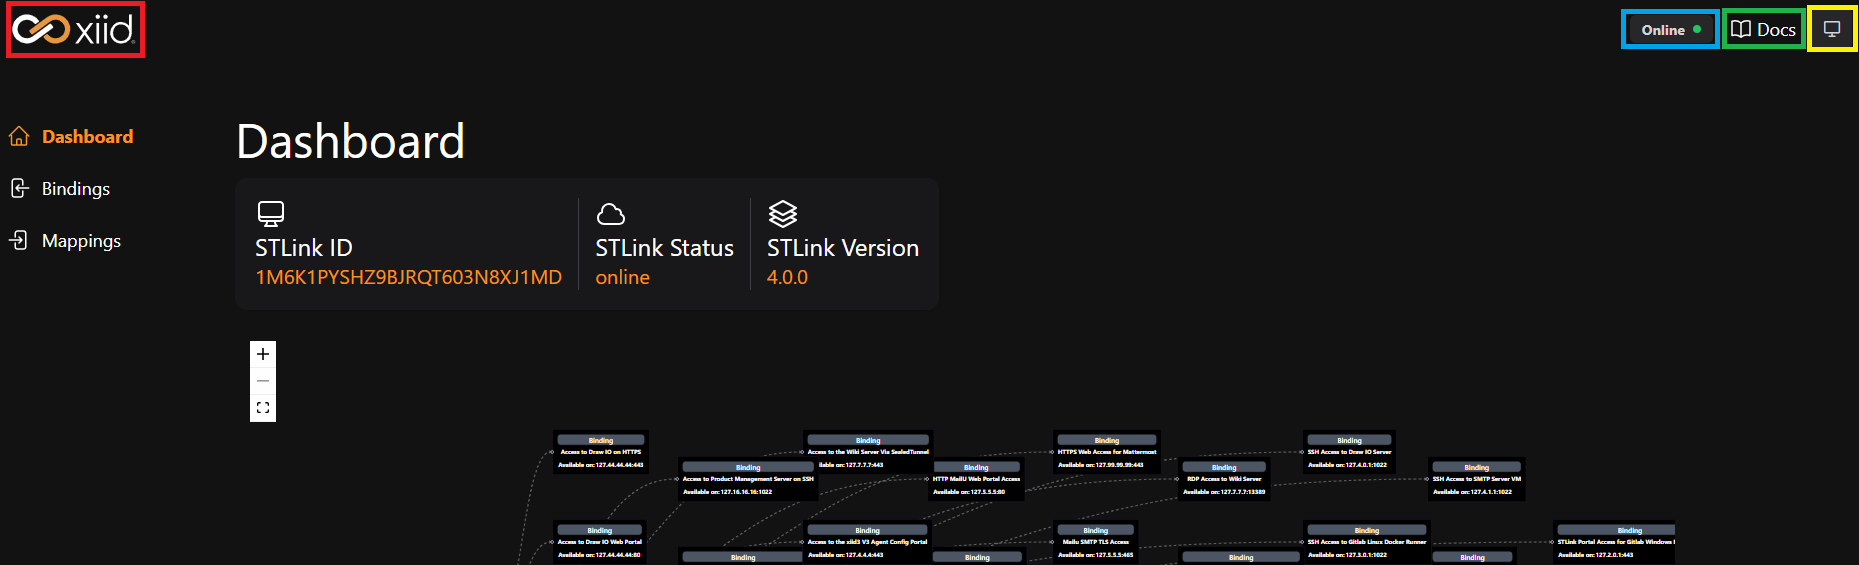
Task: Click the monitor icon in top-right corner
Action: pos(1831,30)
